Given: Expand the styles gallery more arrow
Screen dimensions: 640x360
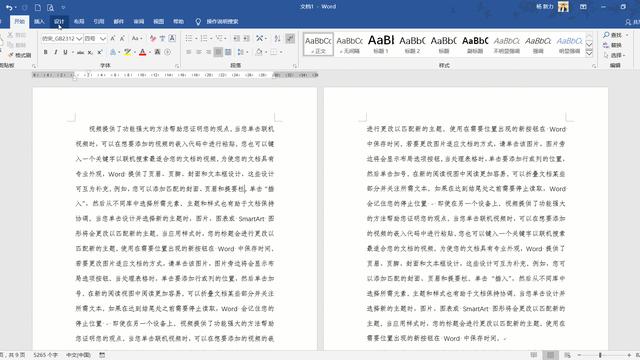Looking at the screenshot, I should [589, 53].
